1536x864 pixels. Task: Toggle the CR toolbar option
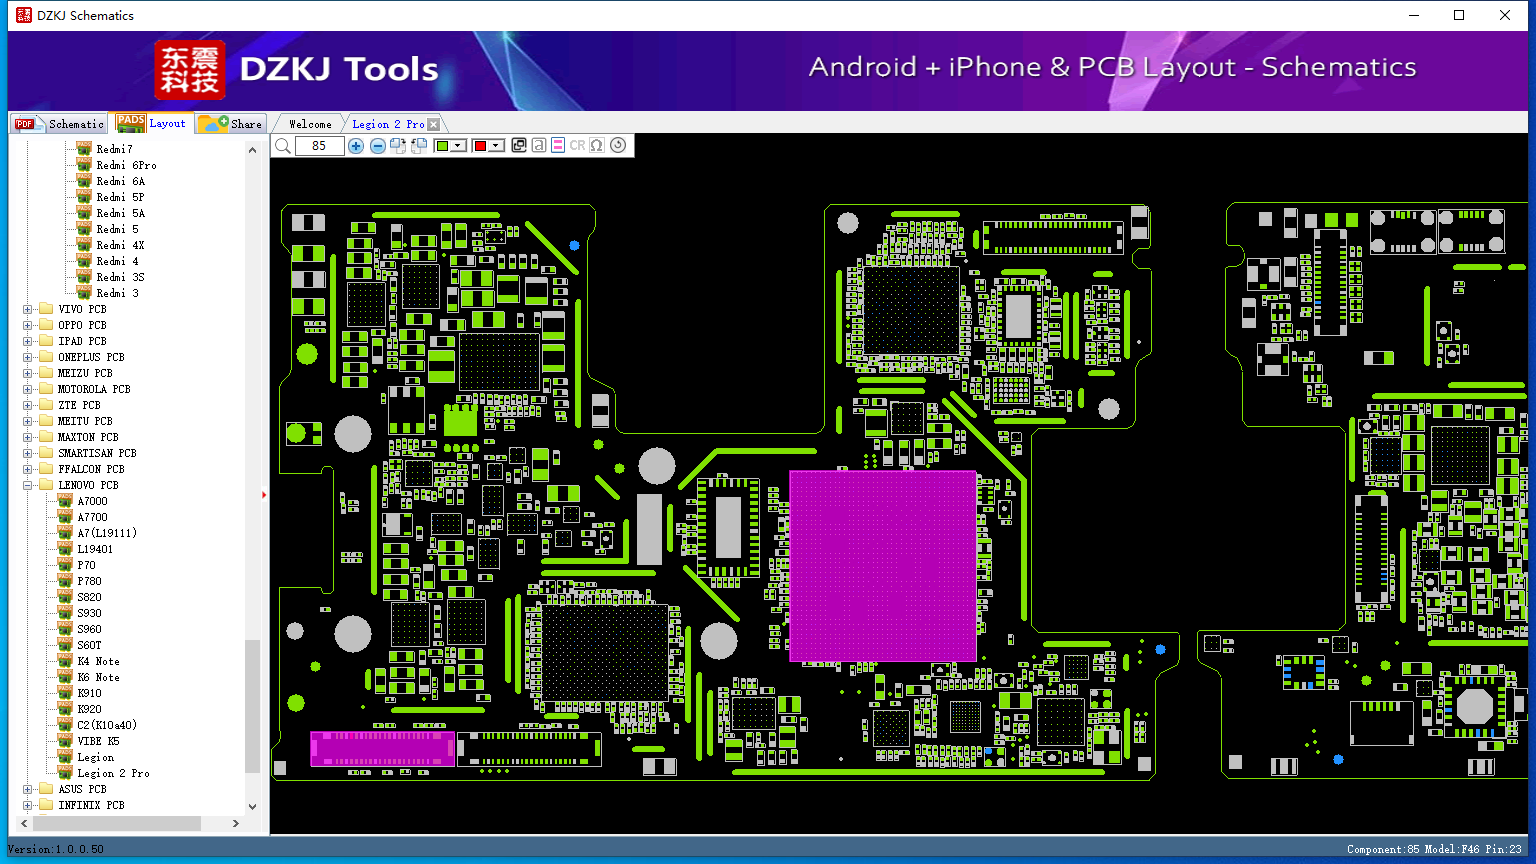coord(577,145)
